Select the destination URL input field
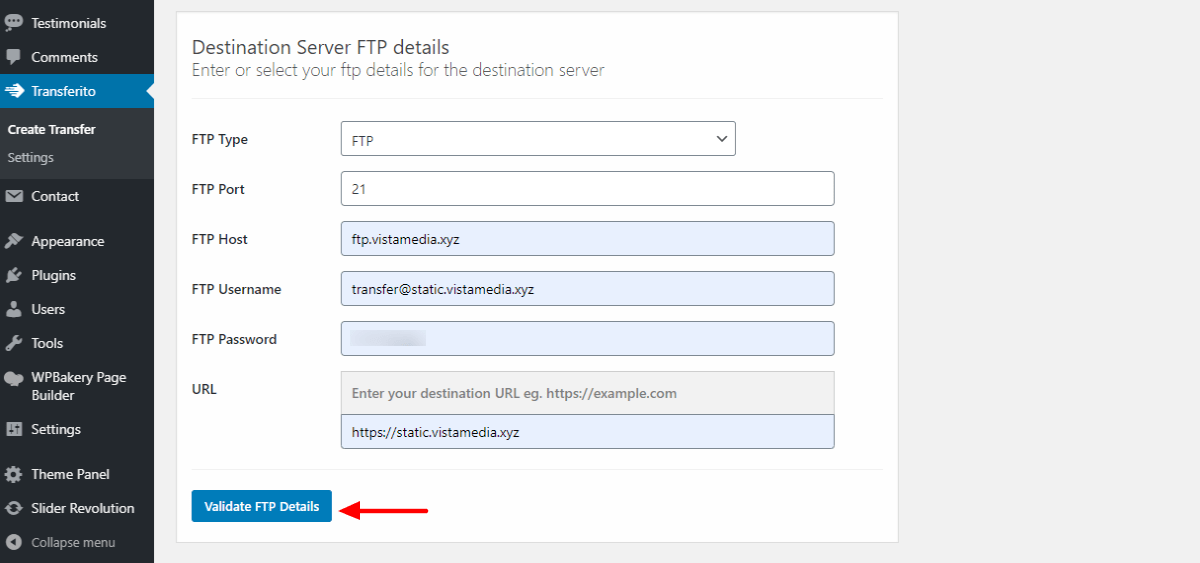1200x563 pixels. tap(587, 431)
